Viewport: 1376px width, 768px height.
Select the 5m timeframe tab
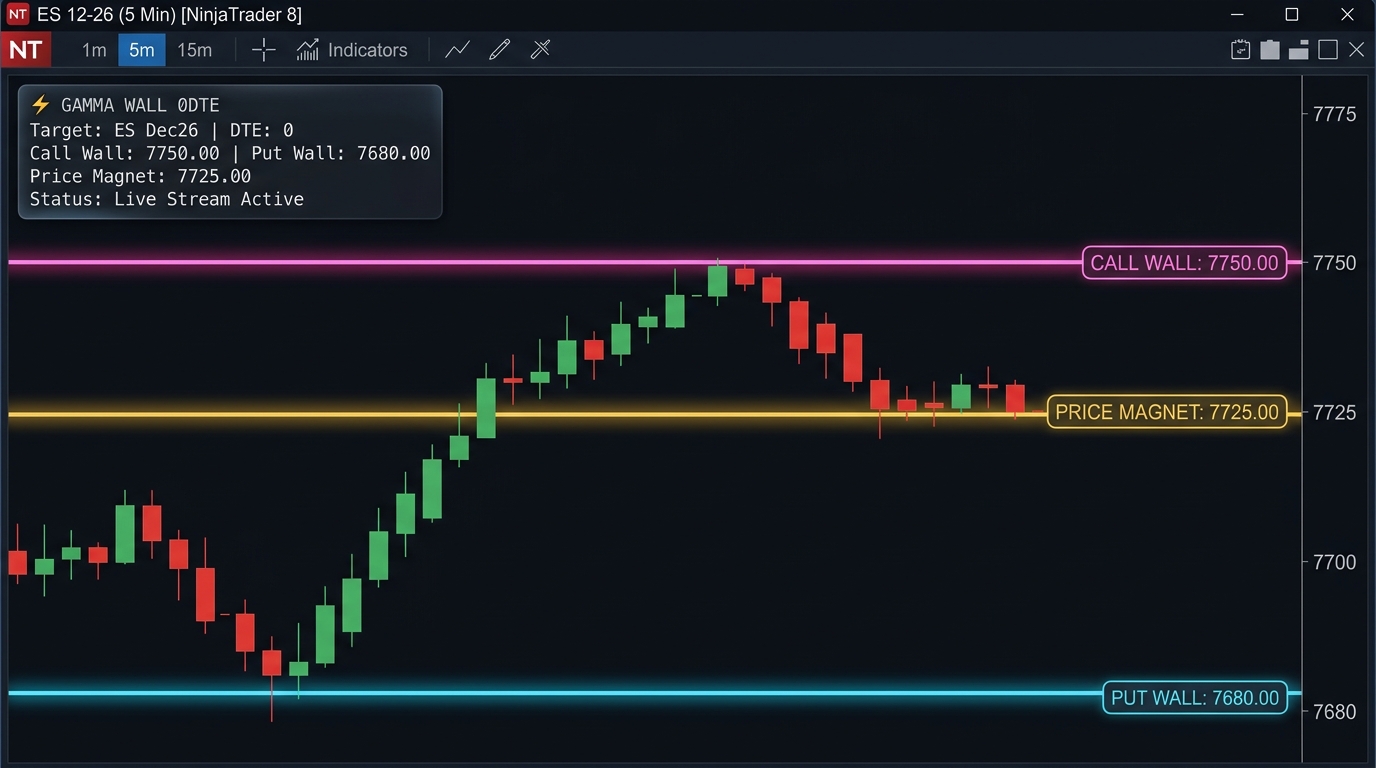pyautogui.click(x=142, y=50)
